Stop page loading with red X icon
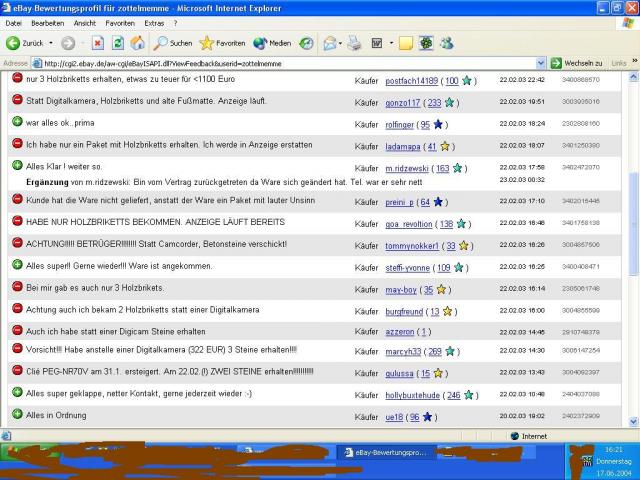640x480 pixels. 98,43
